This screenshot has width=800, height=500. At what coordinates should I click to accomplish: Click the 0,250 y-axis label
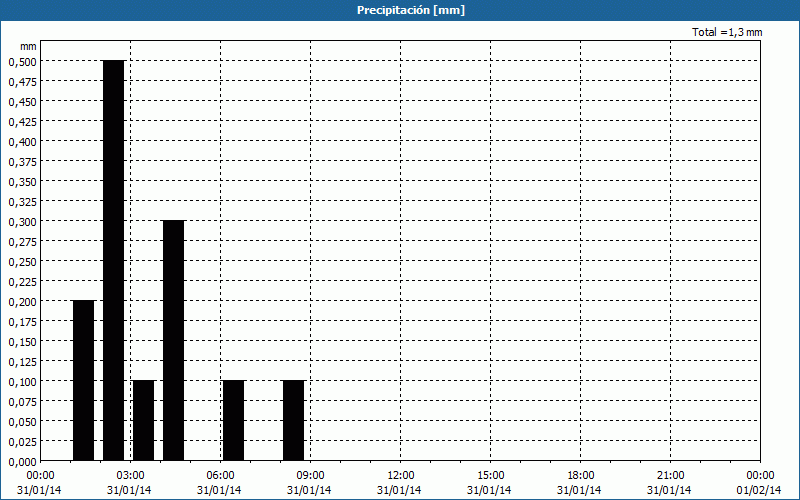pos(22,261)
